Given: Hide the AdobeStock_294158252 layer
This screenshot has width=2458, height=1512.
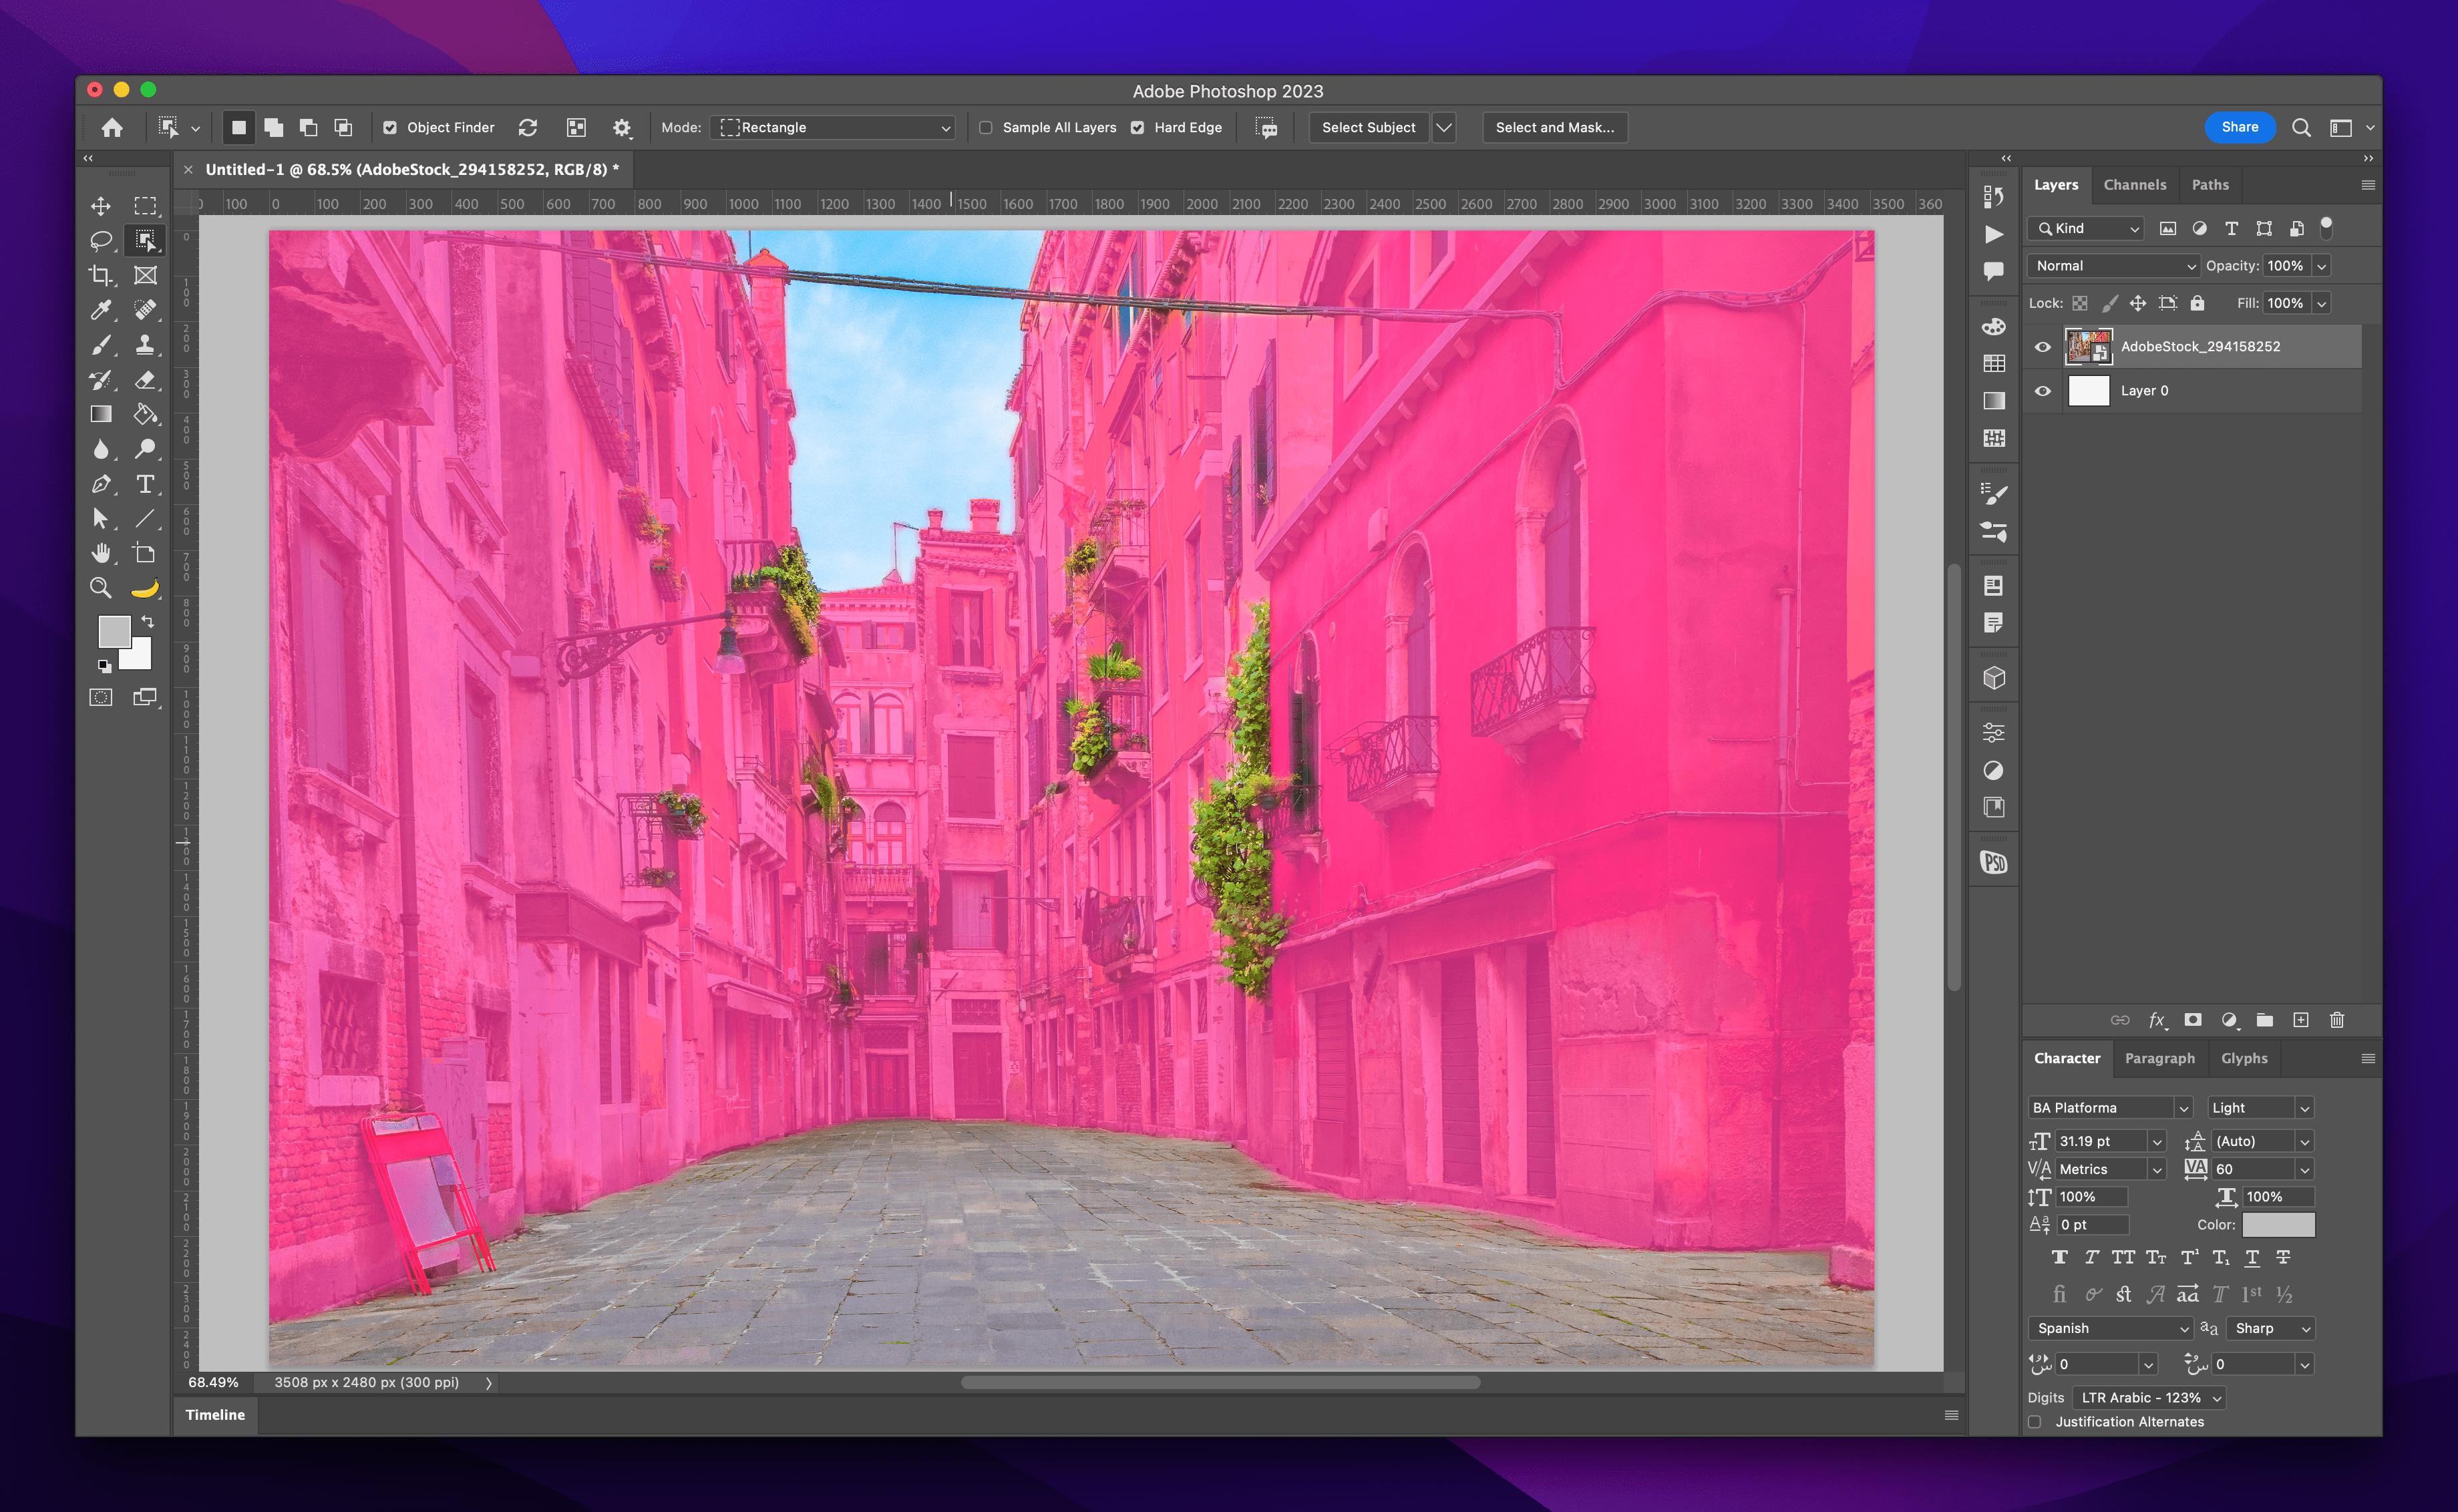Looking at the screenshot, I should coord(2043,347).
